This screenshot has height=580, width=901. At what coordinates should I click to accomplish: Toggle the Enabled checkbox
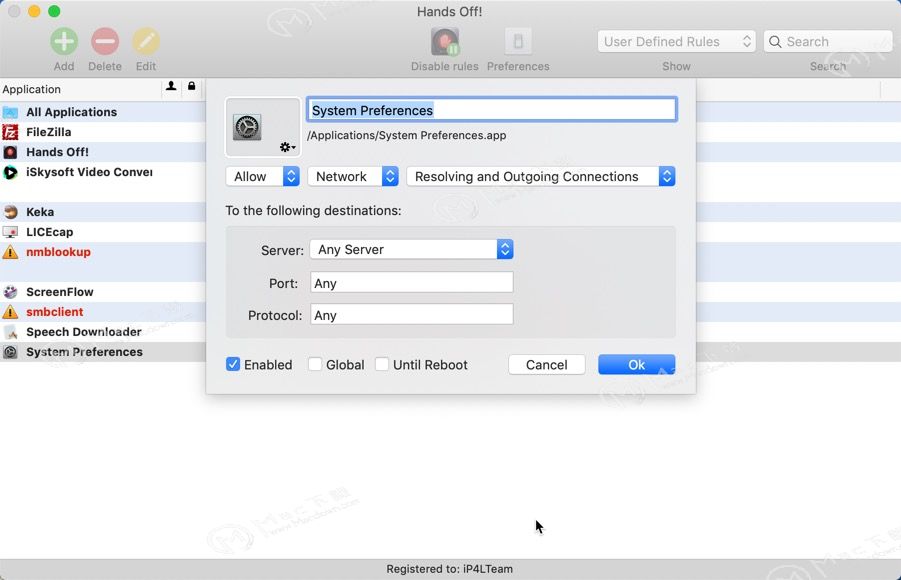pyautogui.click(x=233, y=364)
